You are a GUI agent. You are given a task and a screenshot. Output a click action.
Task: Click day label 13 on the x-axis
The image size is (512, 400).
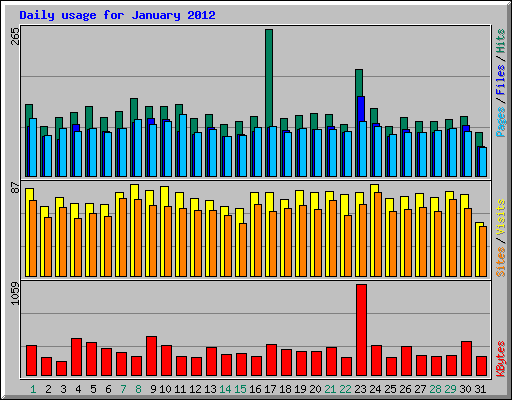[210, 389]
